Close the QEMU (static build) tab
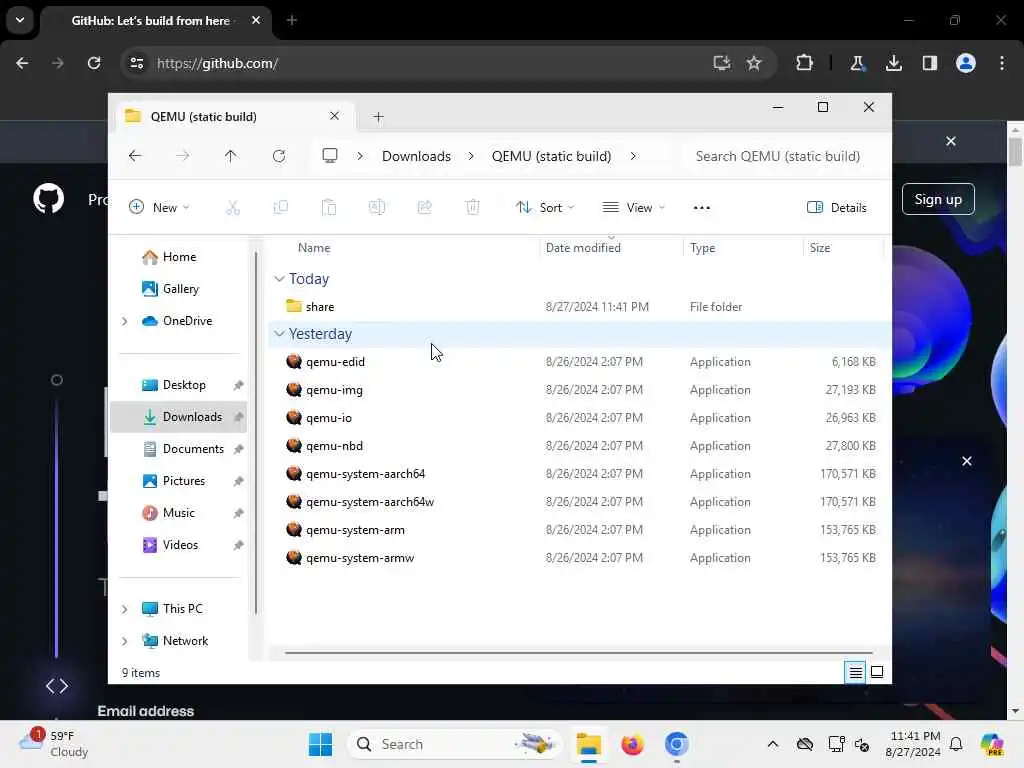This screenshot has width=1024, height=768. [x=334, y=116]
